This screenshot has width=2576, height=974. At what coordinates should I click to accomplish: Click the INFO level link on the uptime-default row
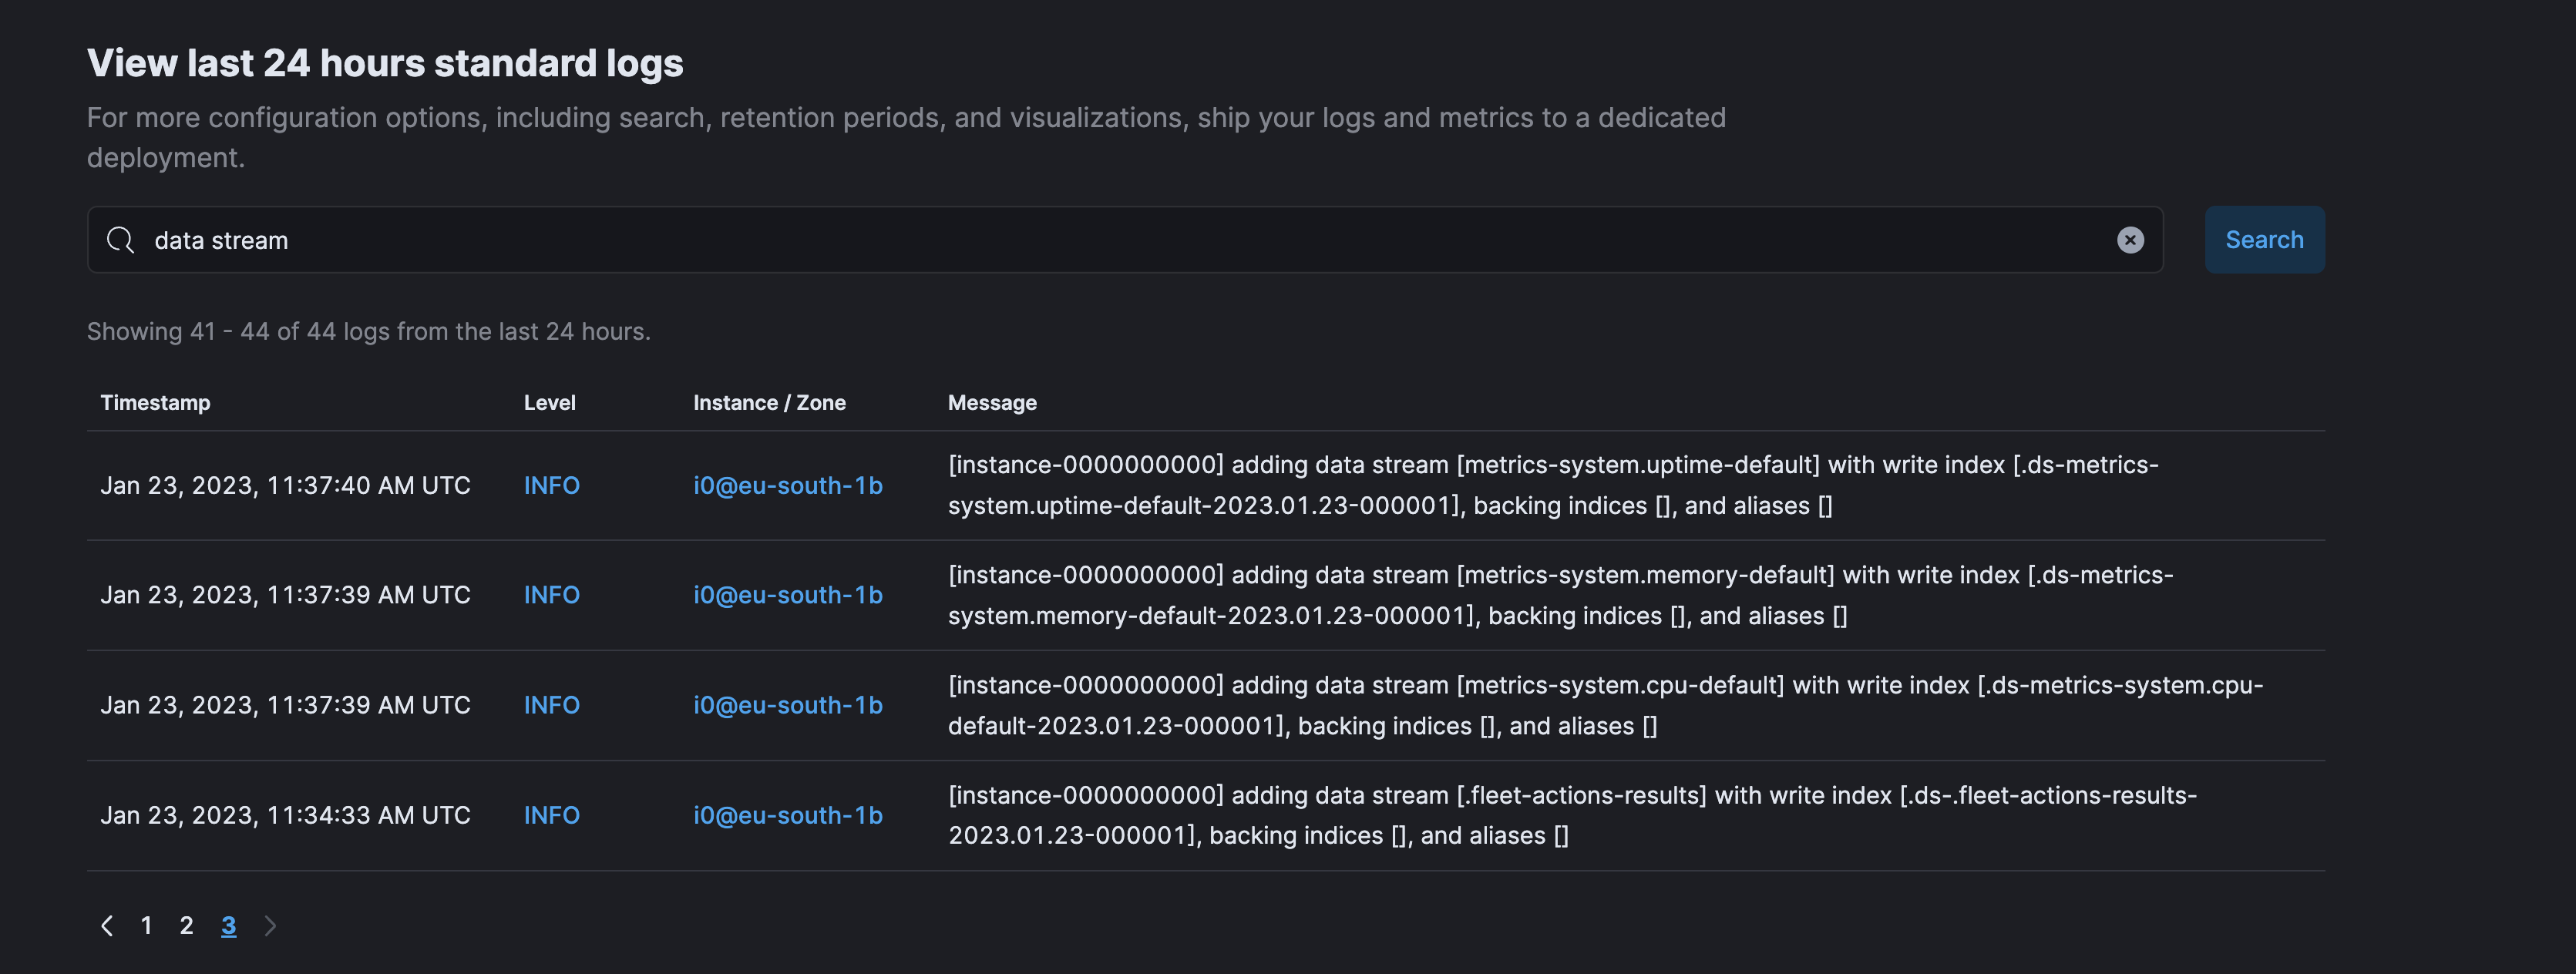[x=551, y=485]
